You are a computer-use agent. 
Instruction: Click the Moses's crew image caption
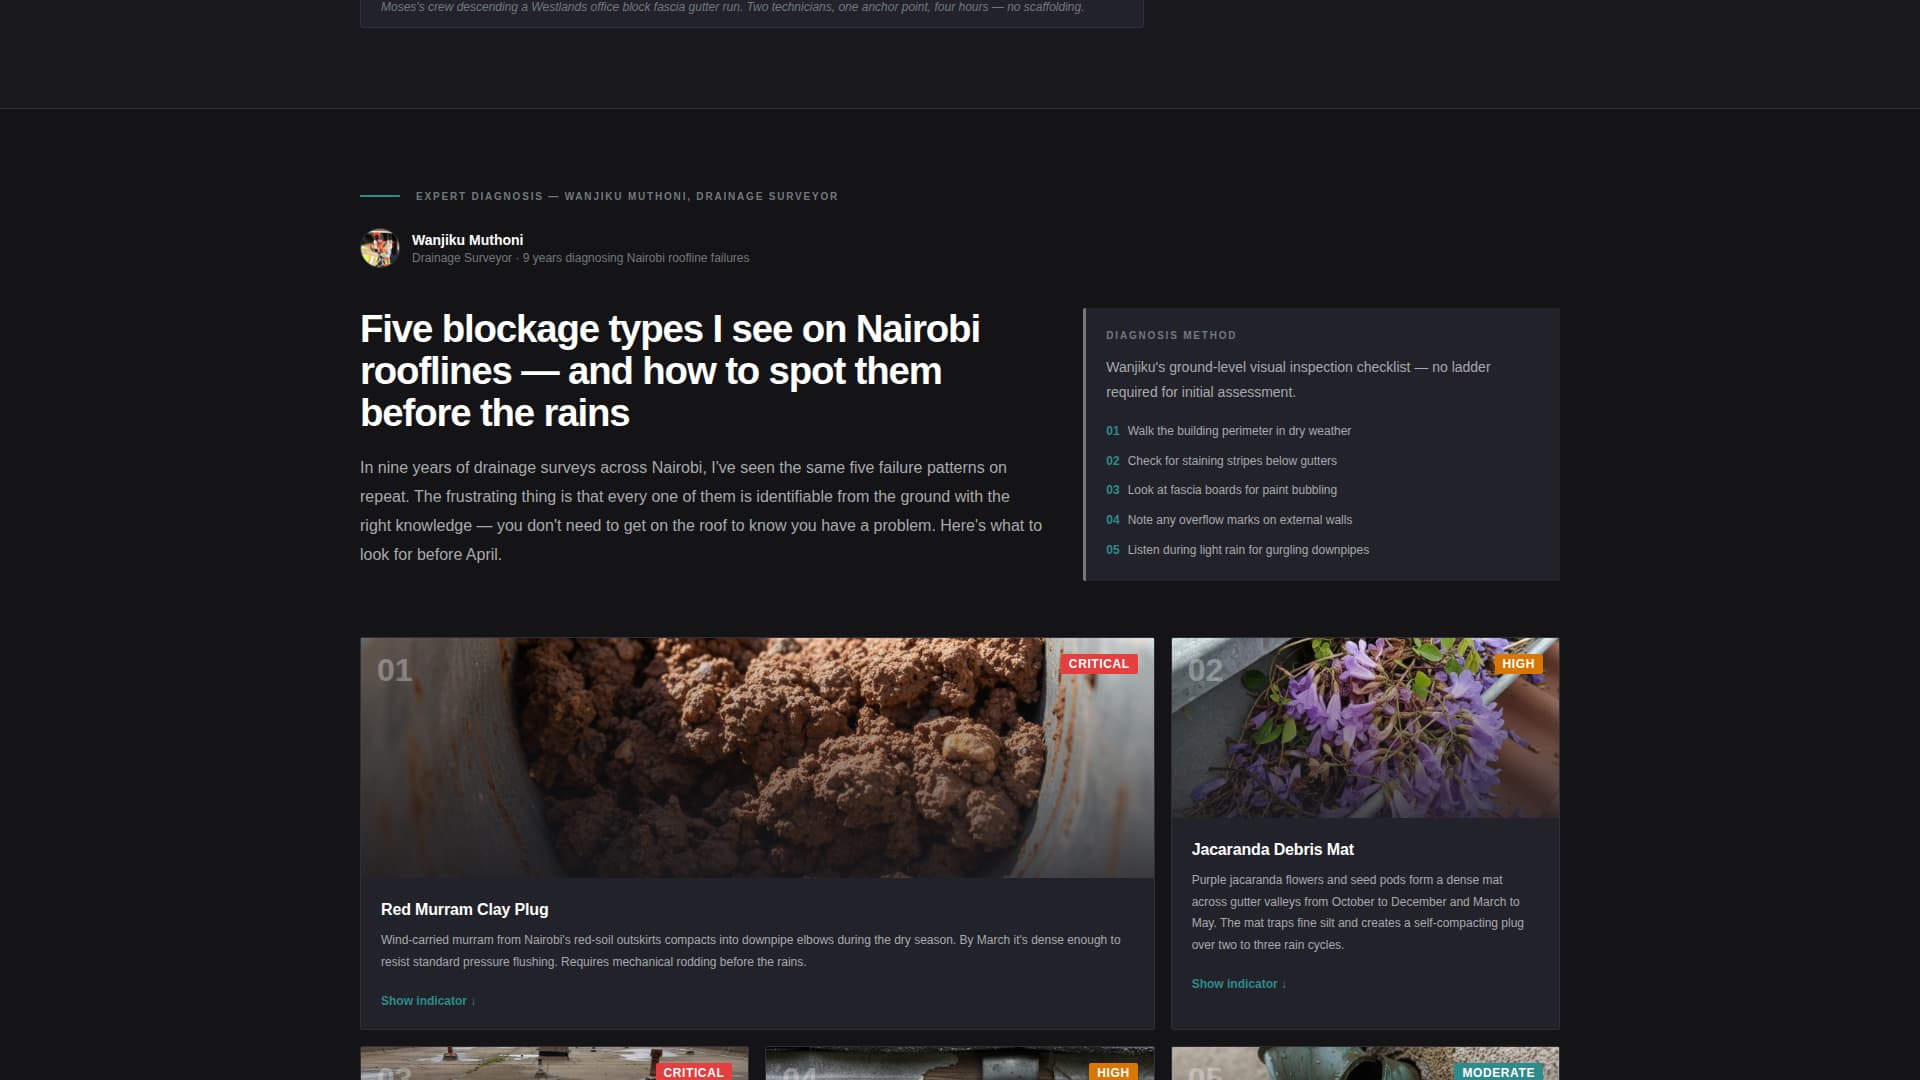pos(732,7)
